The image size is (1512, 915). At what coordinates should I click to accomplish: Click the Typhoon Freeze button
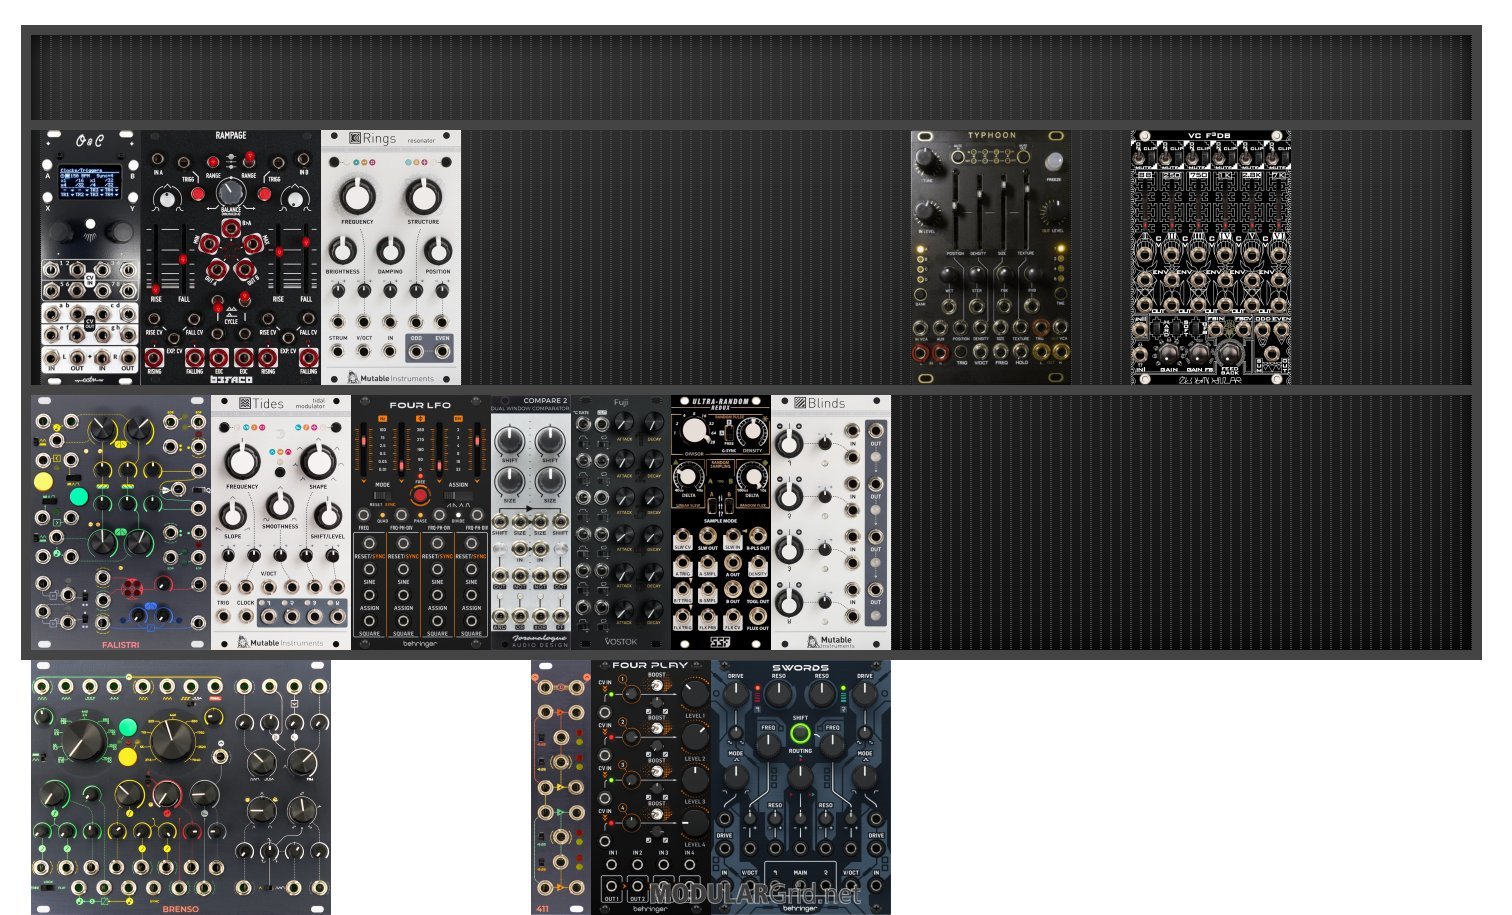point(1053,161)
